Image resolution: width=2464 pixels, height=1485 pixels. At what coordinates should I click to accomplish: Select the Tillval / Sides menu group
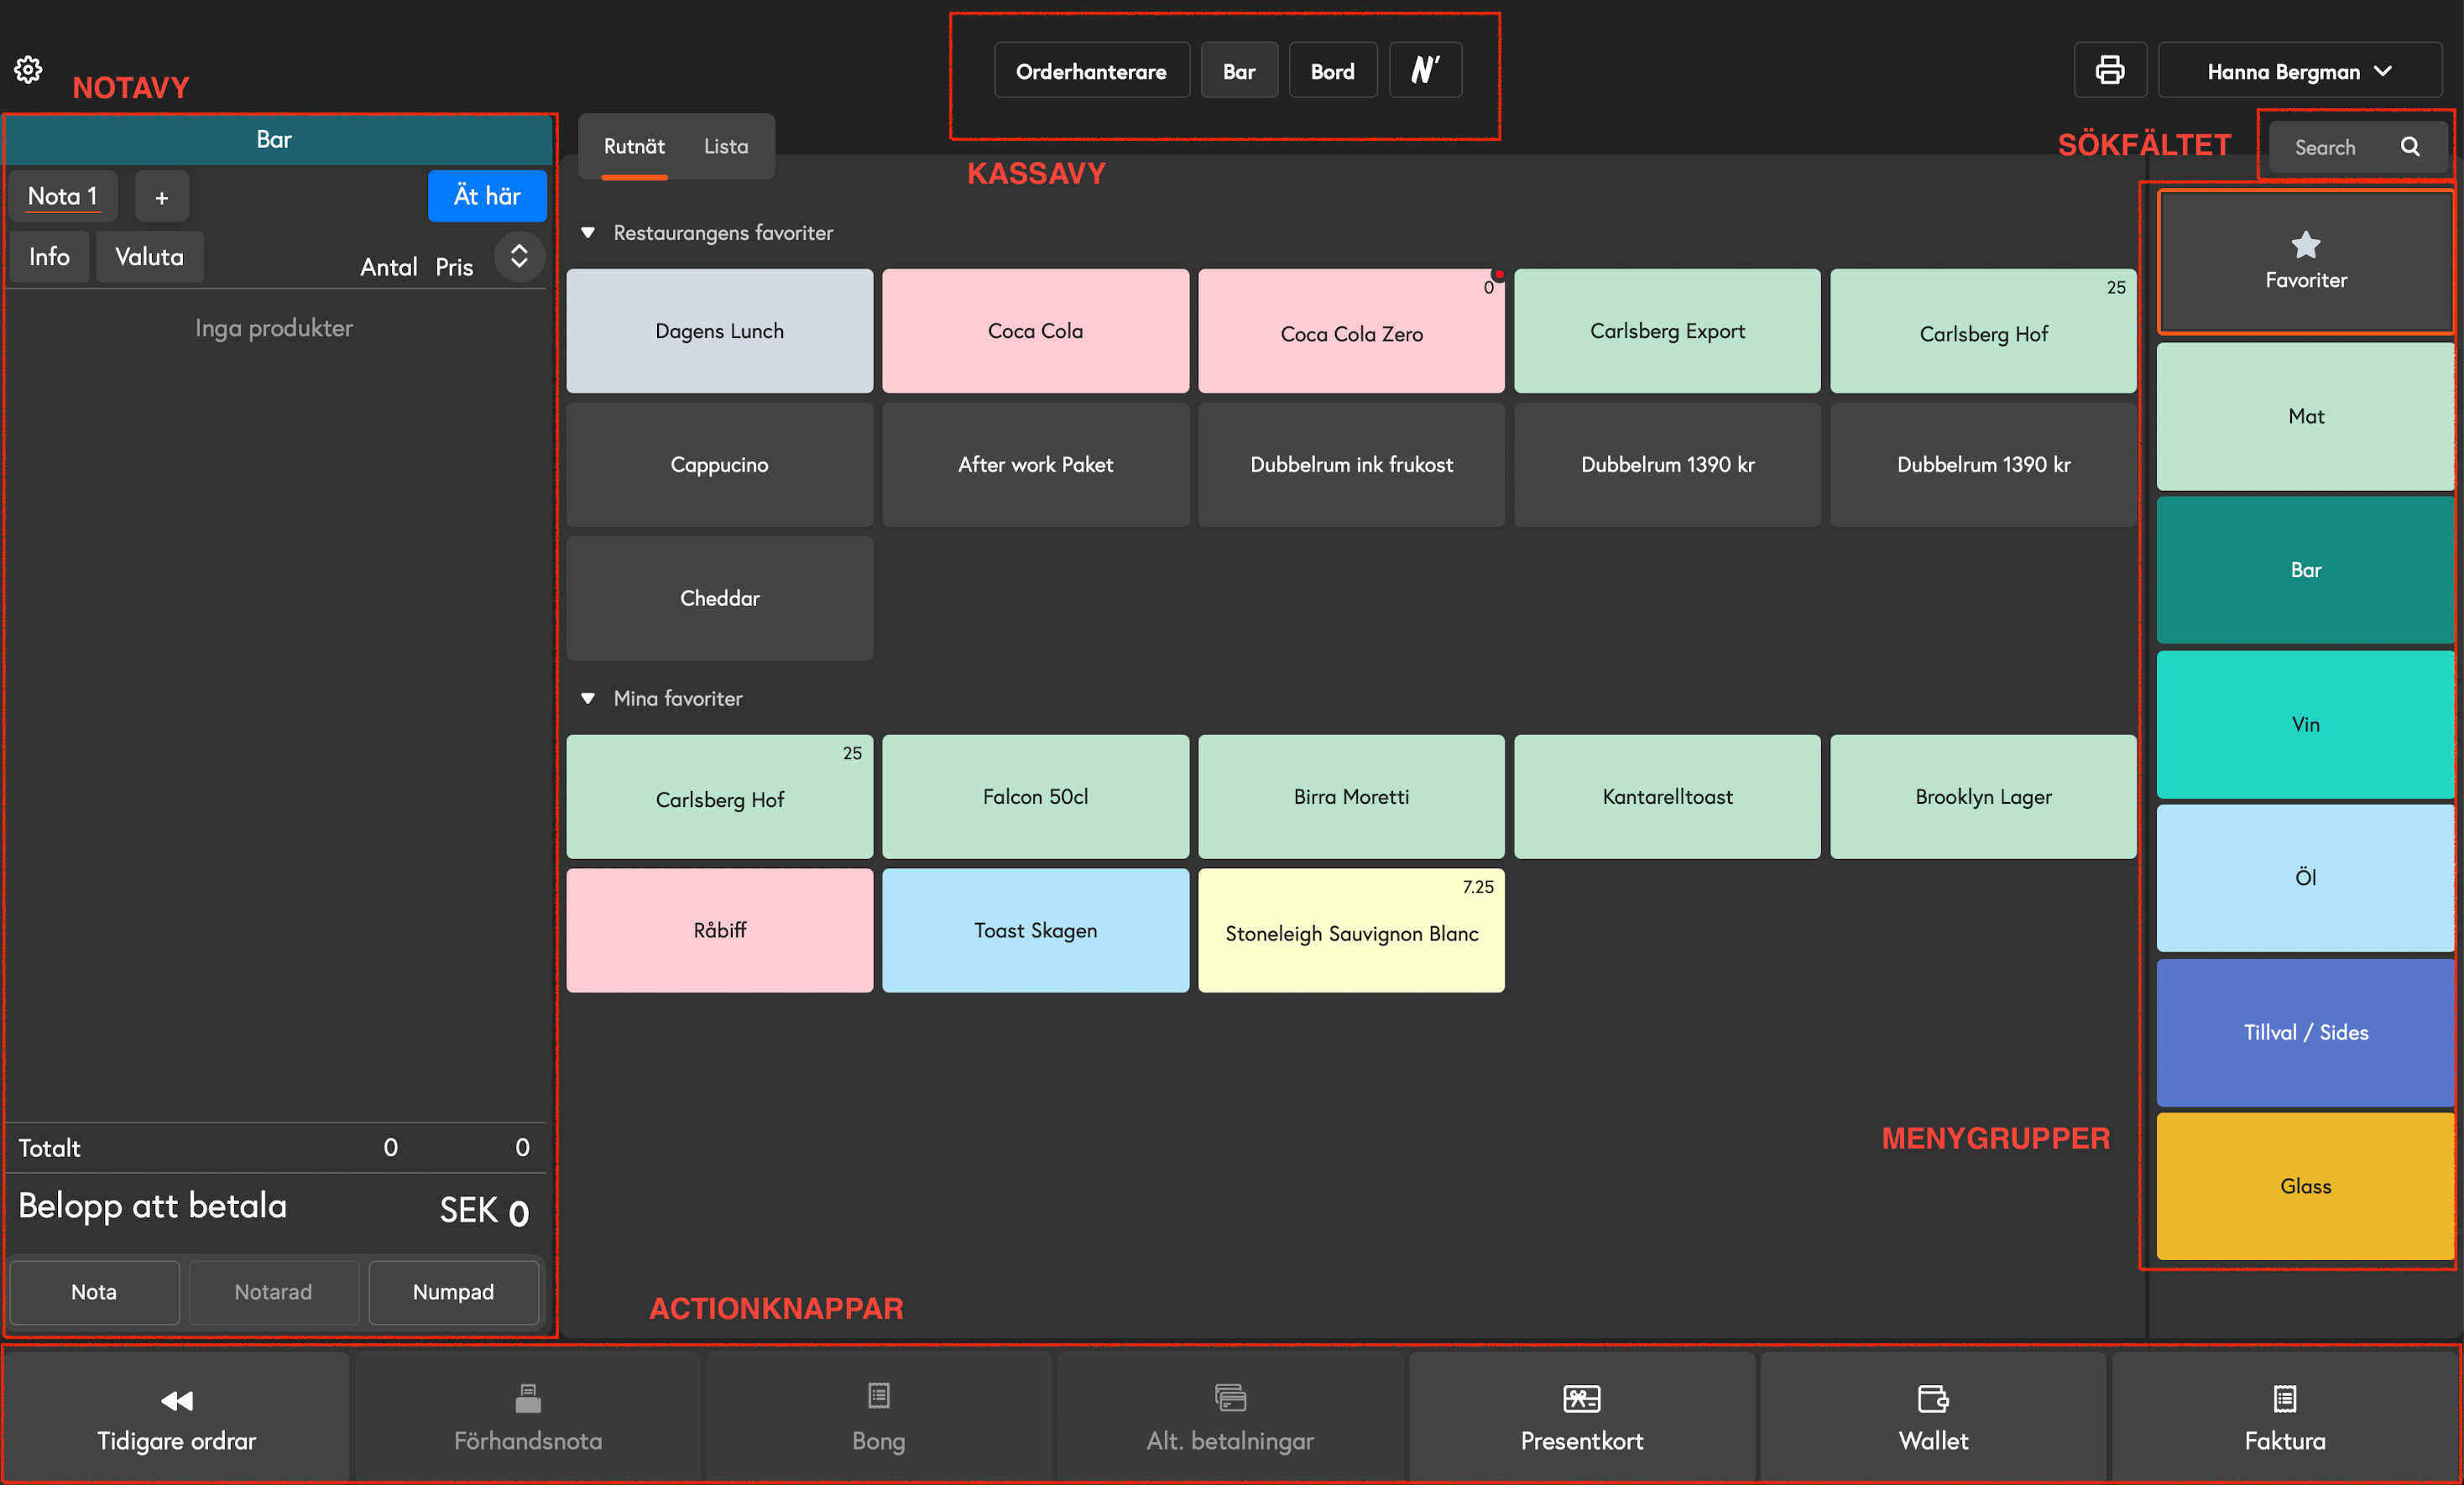click(2305, 1032)
